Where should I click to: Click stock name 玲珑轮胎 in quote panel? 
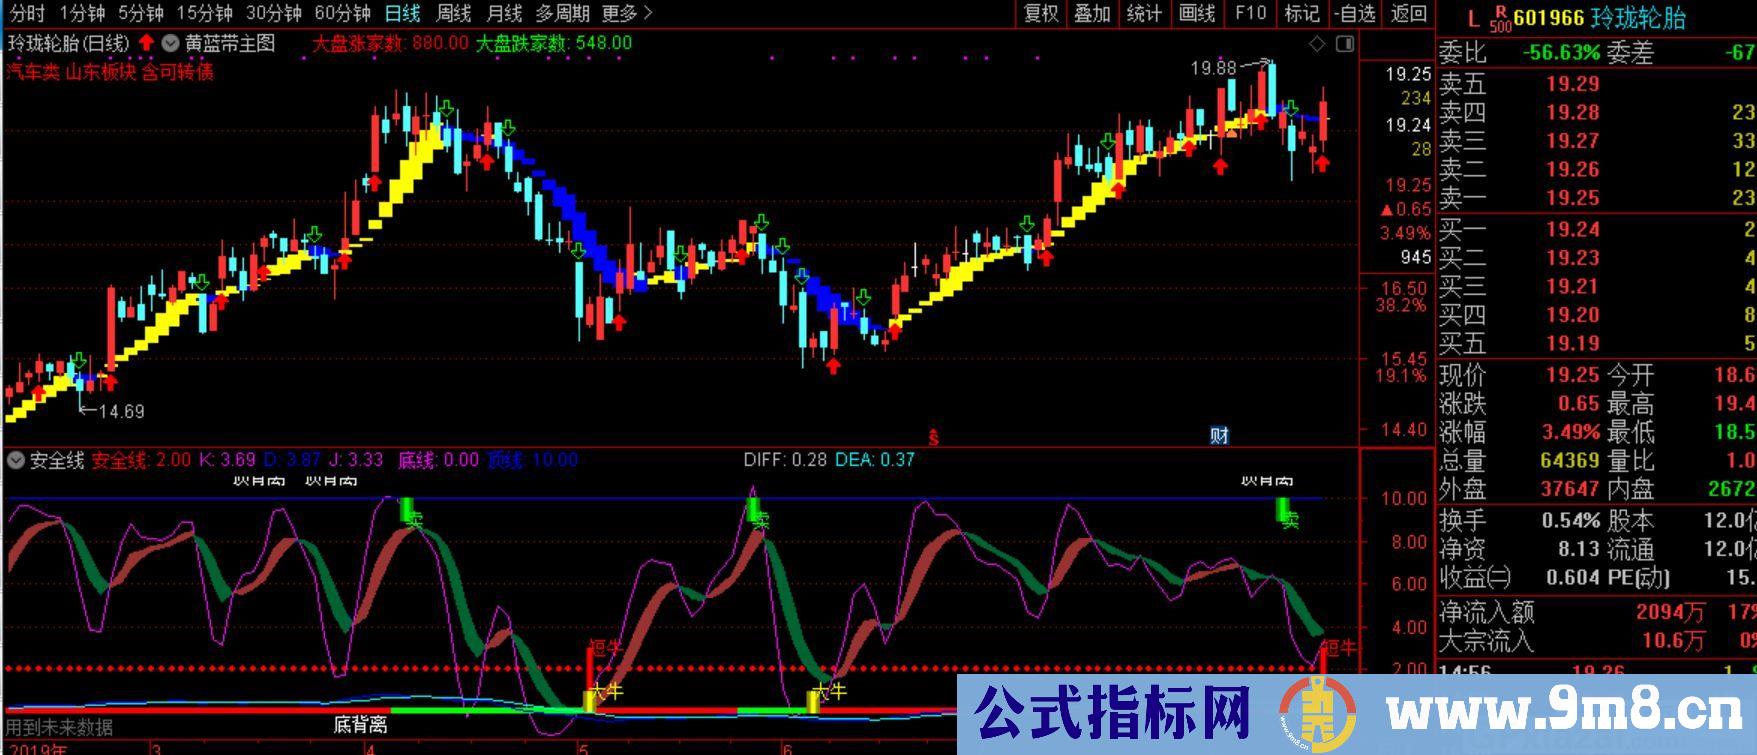[x=1639, y=18]
